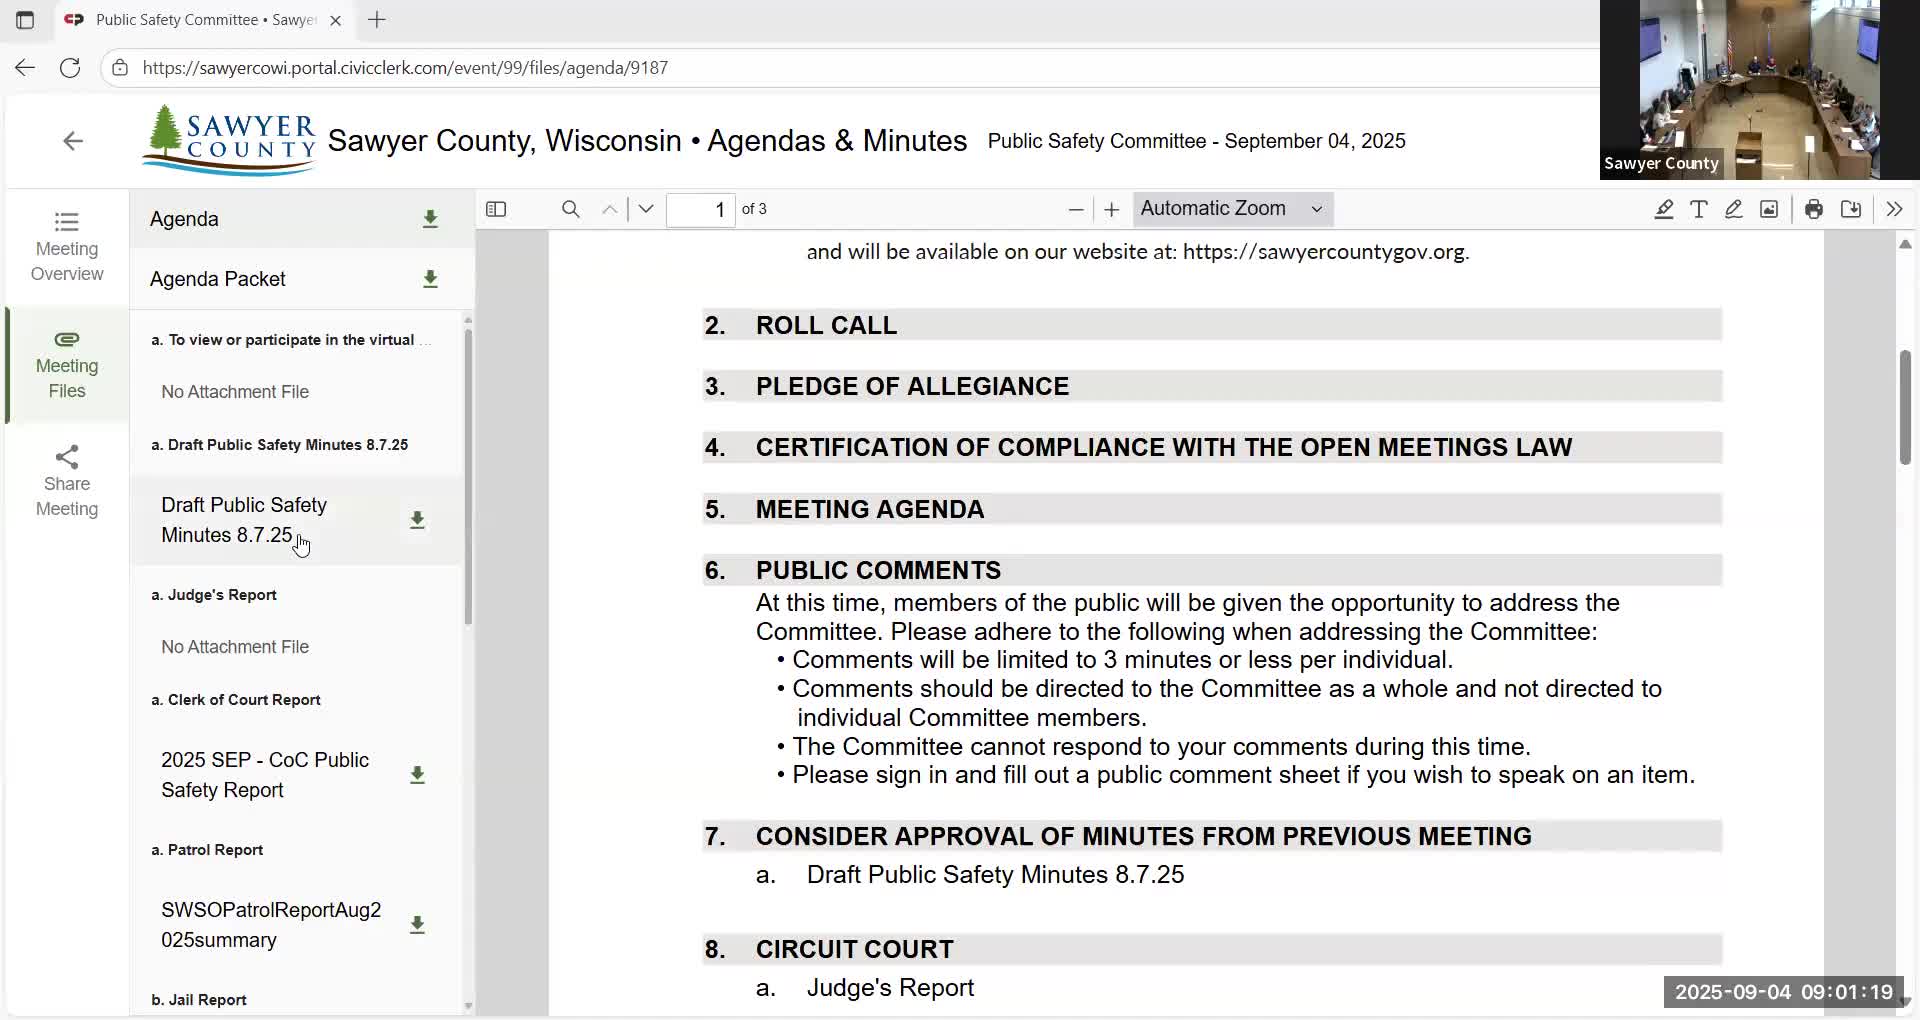This screenshot has width=1920, height=1020.
Task: Open the Automatic Zoom dropdown
Action: pos(1233,209)
